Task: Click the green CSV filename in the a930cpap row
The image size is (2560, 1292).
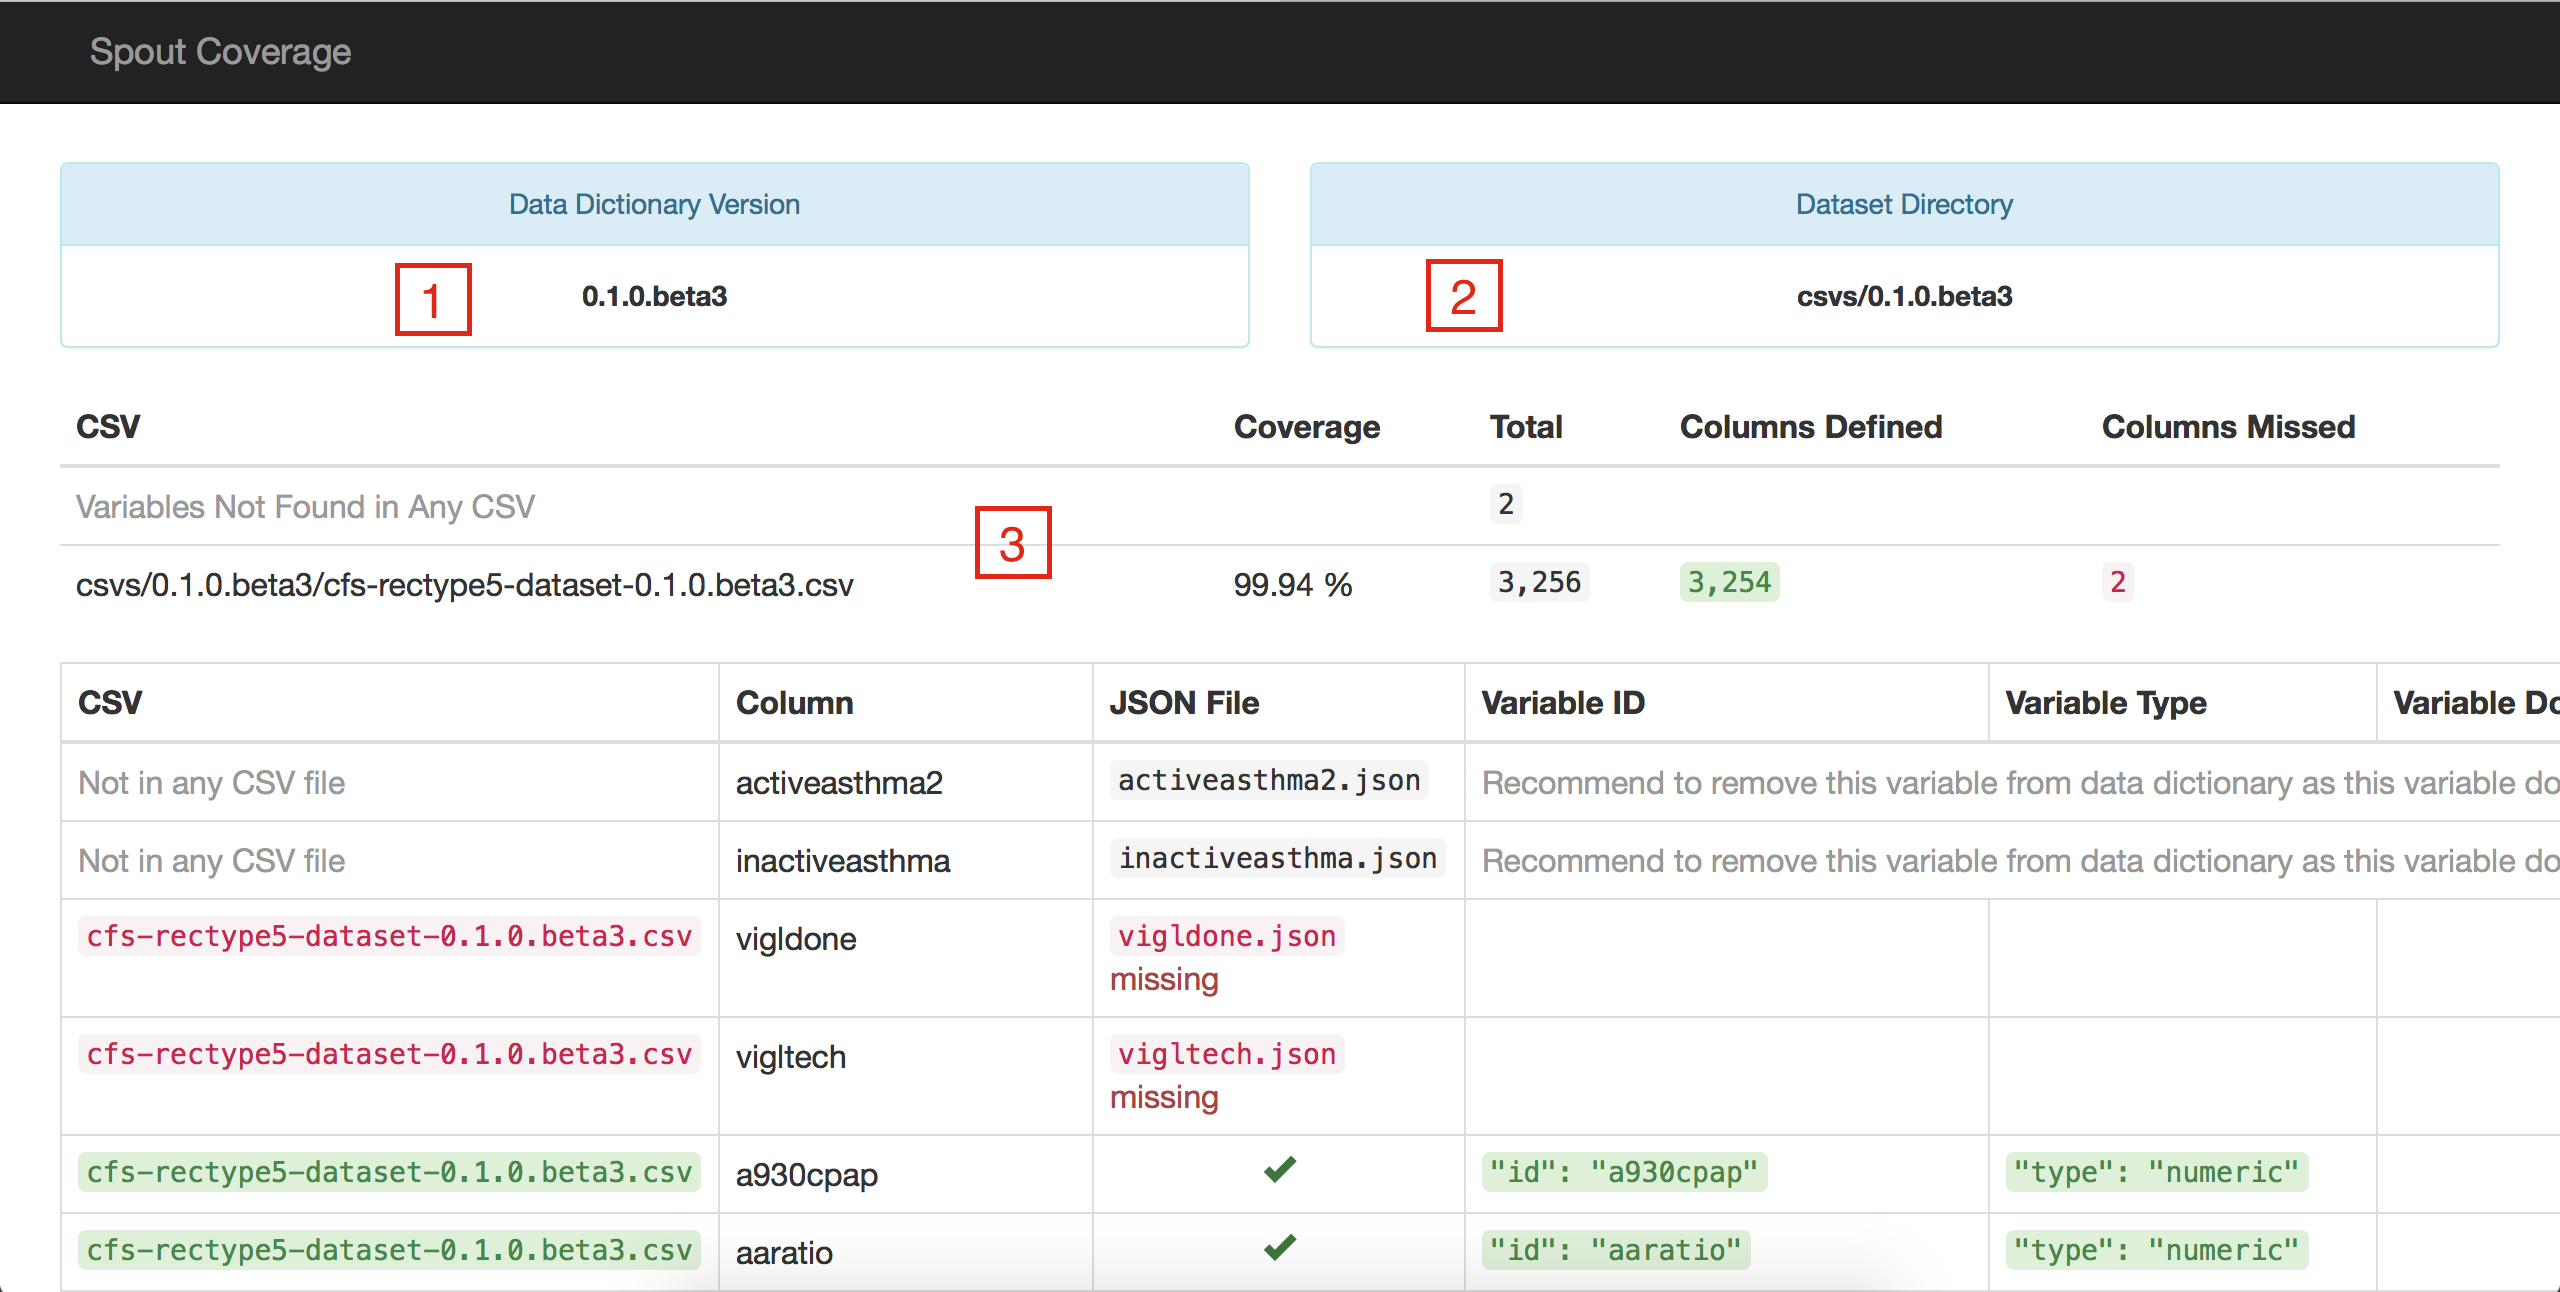Action: [389, 1172]
